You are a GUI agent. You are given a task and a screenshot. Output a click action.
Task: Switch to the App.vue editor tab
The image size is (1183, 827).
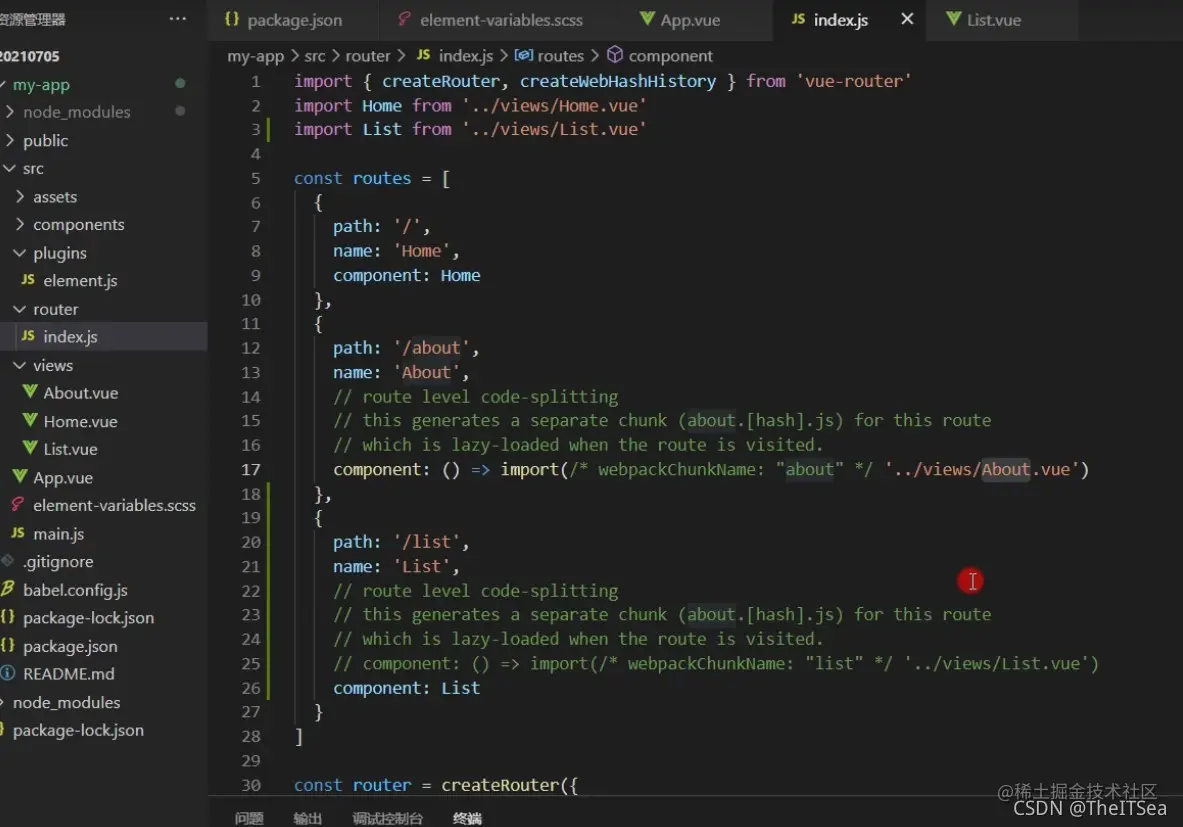pos(679,20)
